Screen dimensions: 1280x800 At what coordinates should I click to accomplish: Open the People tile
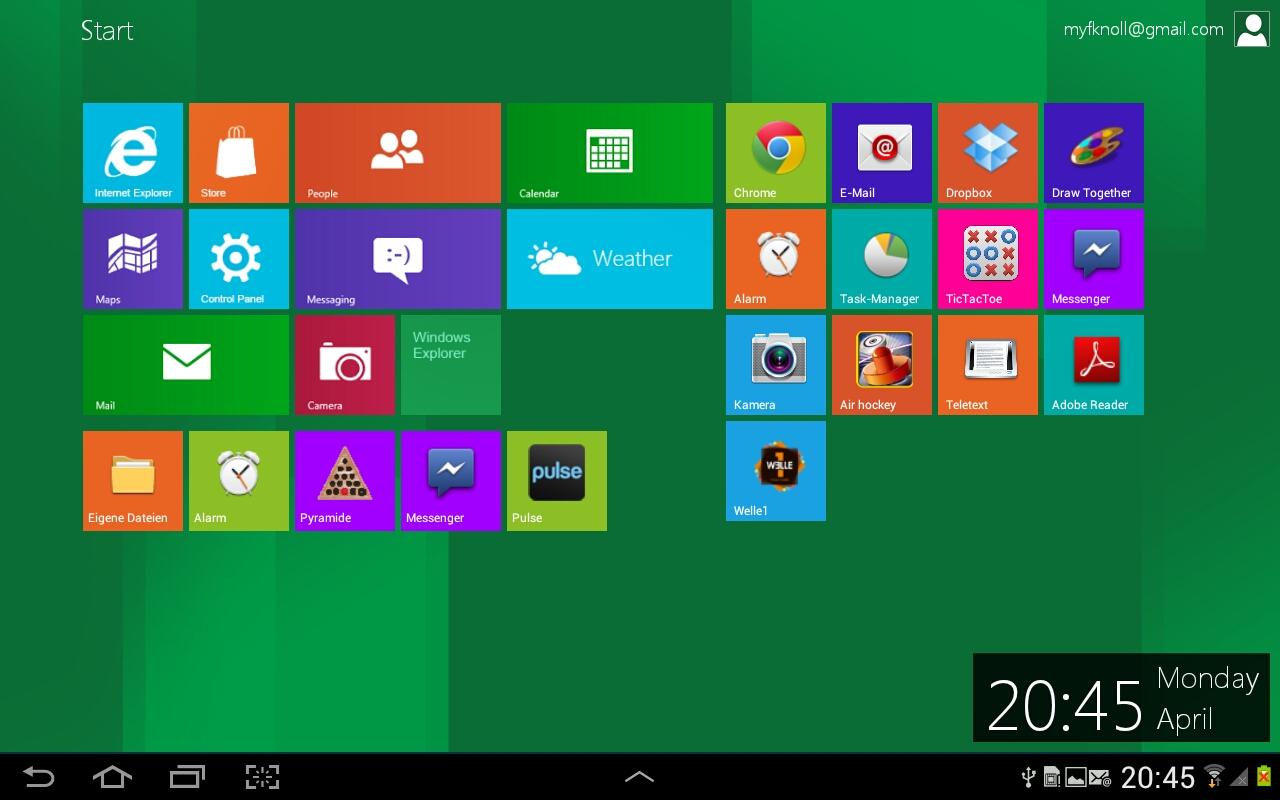coord(398,153)
